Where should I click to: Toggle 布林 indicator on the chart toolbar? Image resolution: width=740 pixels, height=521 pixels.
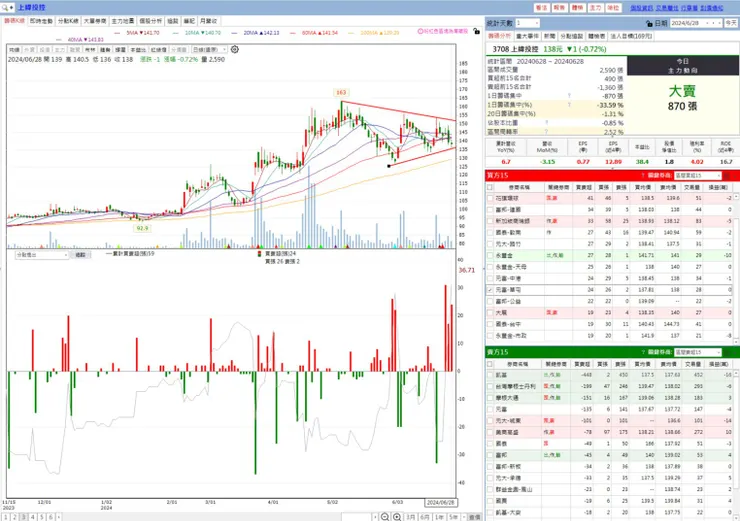90,50
